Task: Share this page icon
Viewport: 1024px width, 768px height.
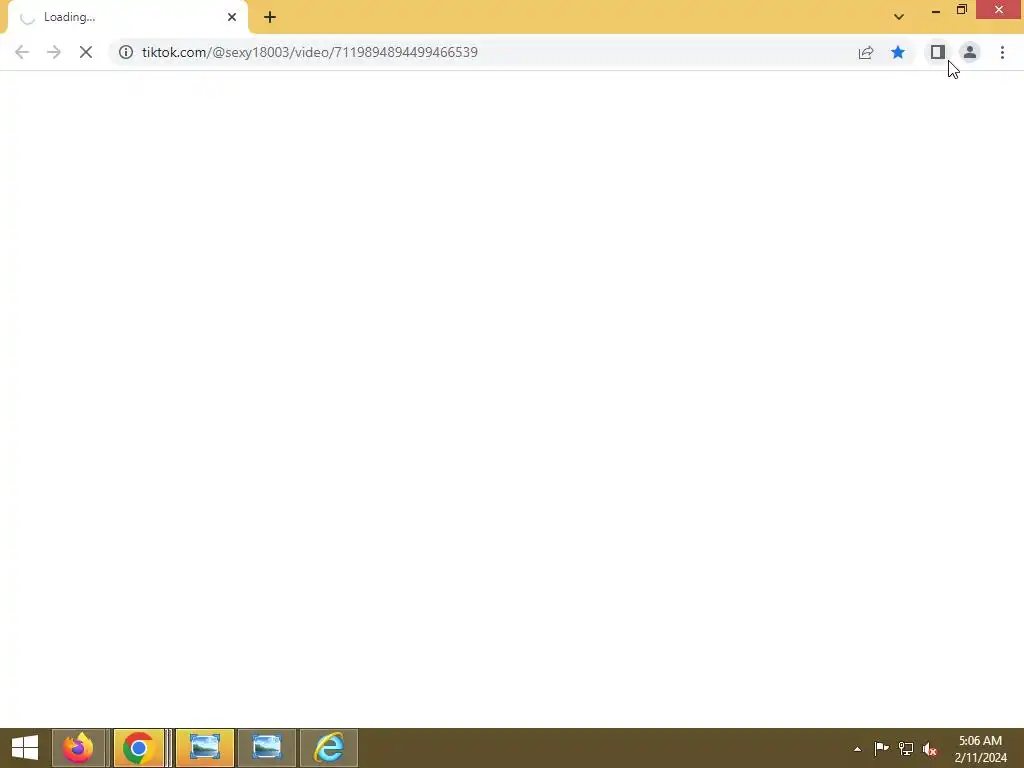Action: click(866, 52)
